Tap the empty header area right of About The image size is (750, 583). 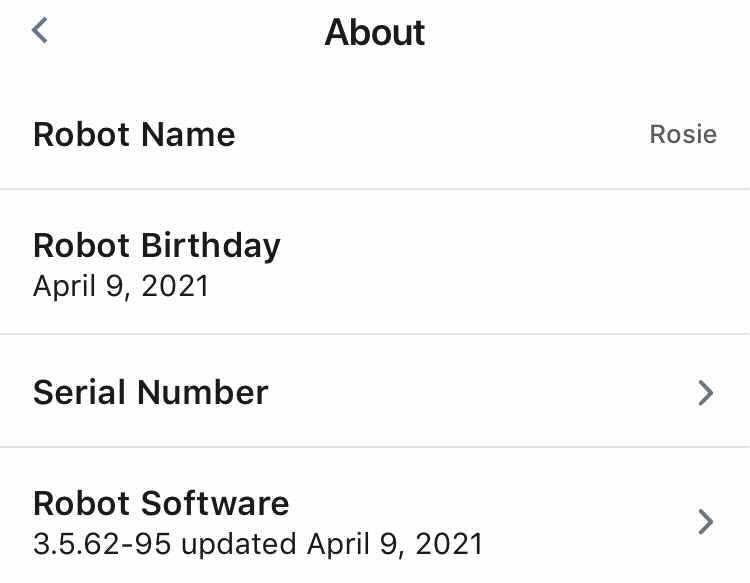click(590, 33)
